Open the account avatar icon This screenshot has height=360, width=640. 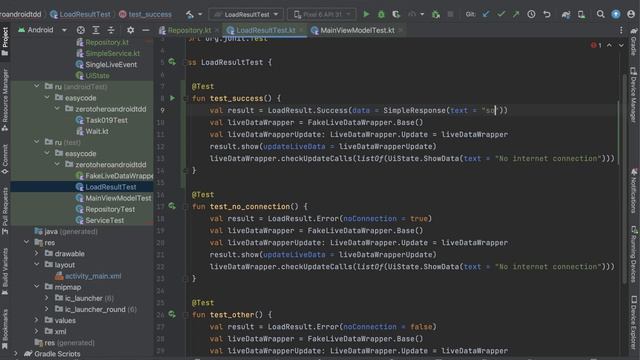(631, 14)
